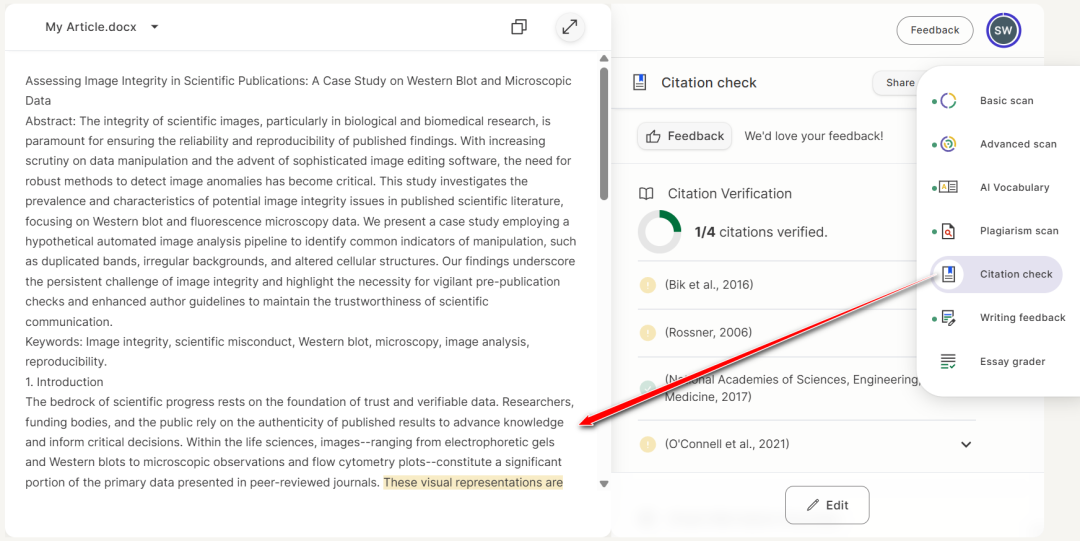Select Basic scan from the menu

point(1006,101)
